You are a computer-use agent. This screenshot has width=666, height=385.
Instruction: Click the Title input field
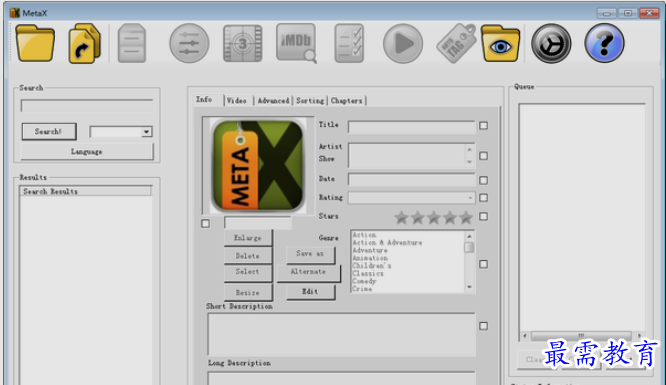pyautogui.click(x=411, y=127)
